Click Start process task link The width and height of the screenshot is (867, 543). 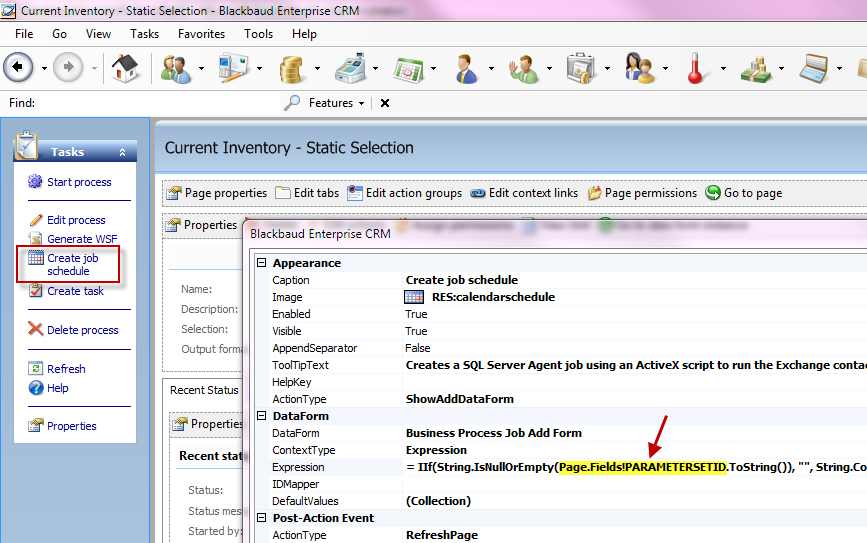79,182
